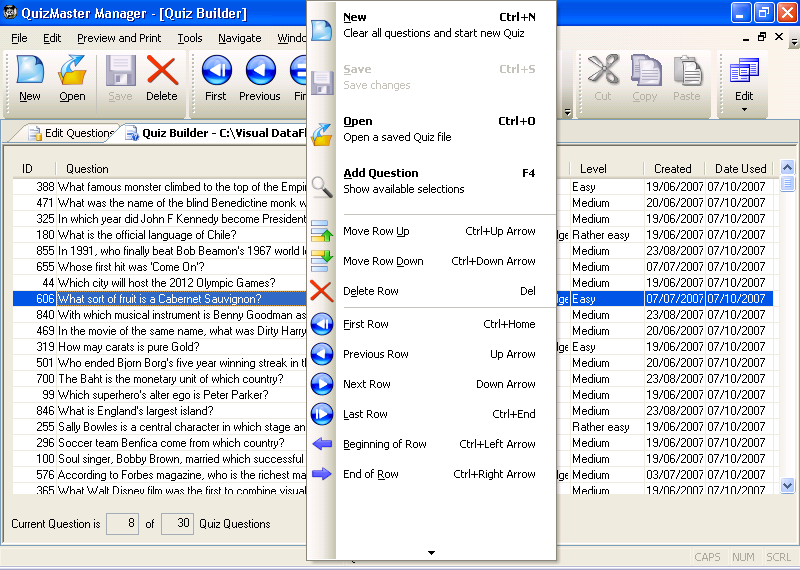Select row 'What is England's largest island?'

coord(136,411)
